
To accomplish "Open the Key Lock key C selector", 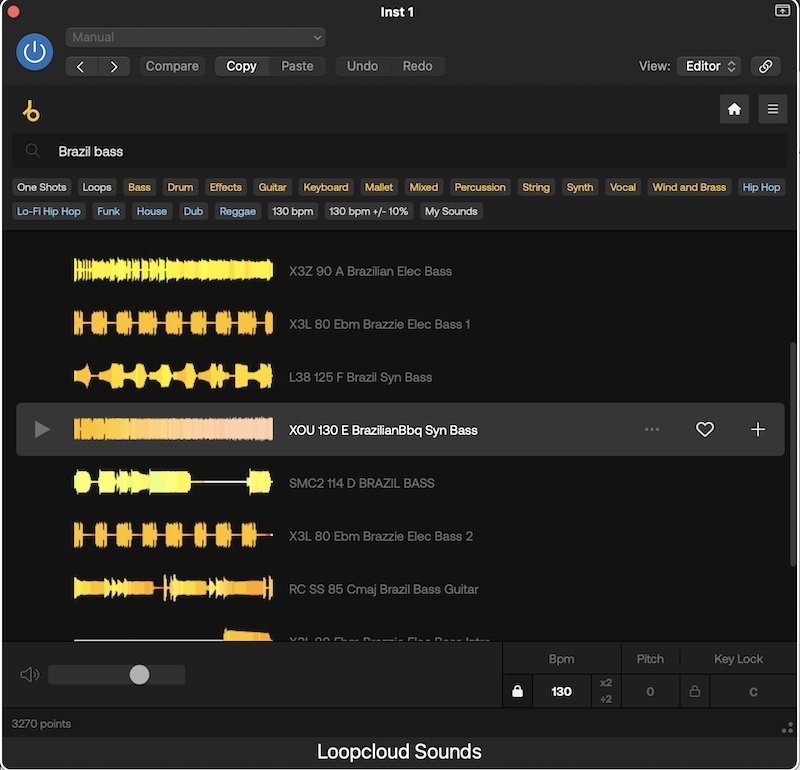I will (753, 691).
